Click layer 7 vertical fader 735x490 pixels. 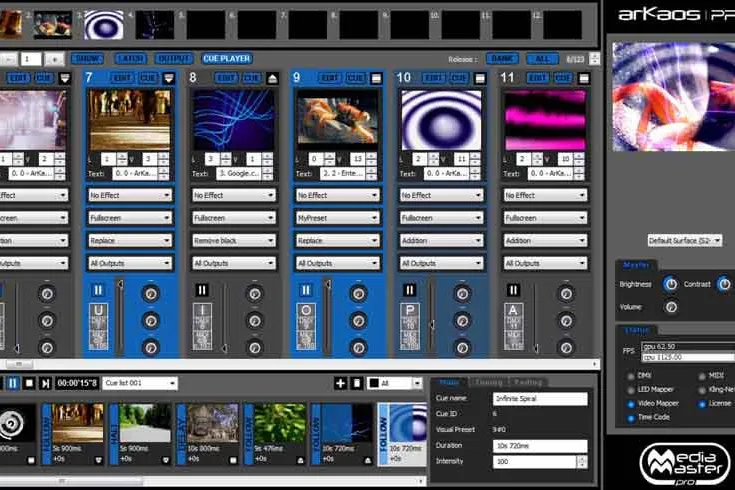pos(120,317)
